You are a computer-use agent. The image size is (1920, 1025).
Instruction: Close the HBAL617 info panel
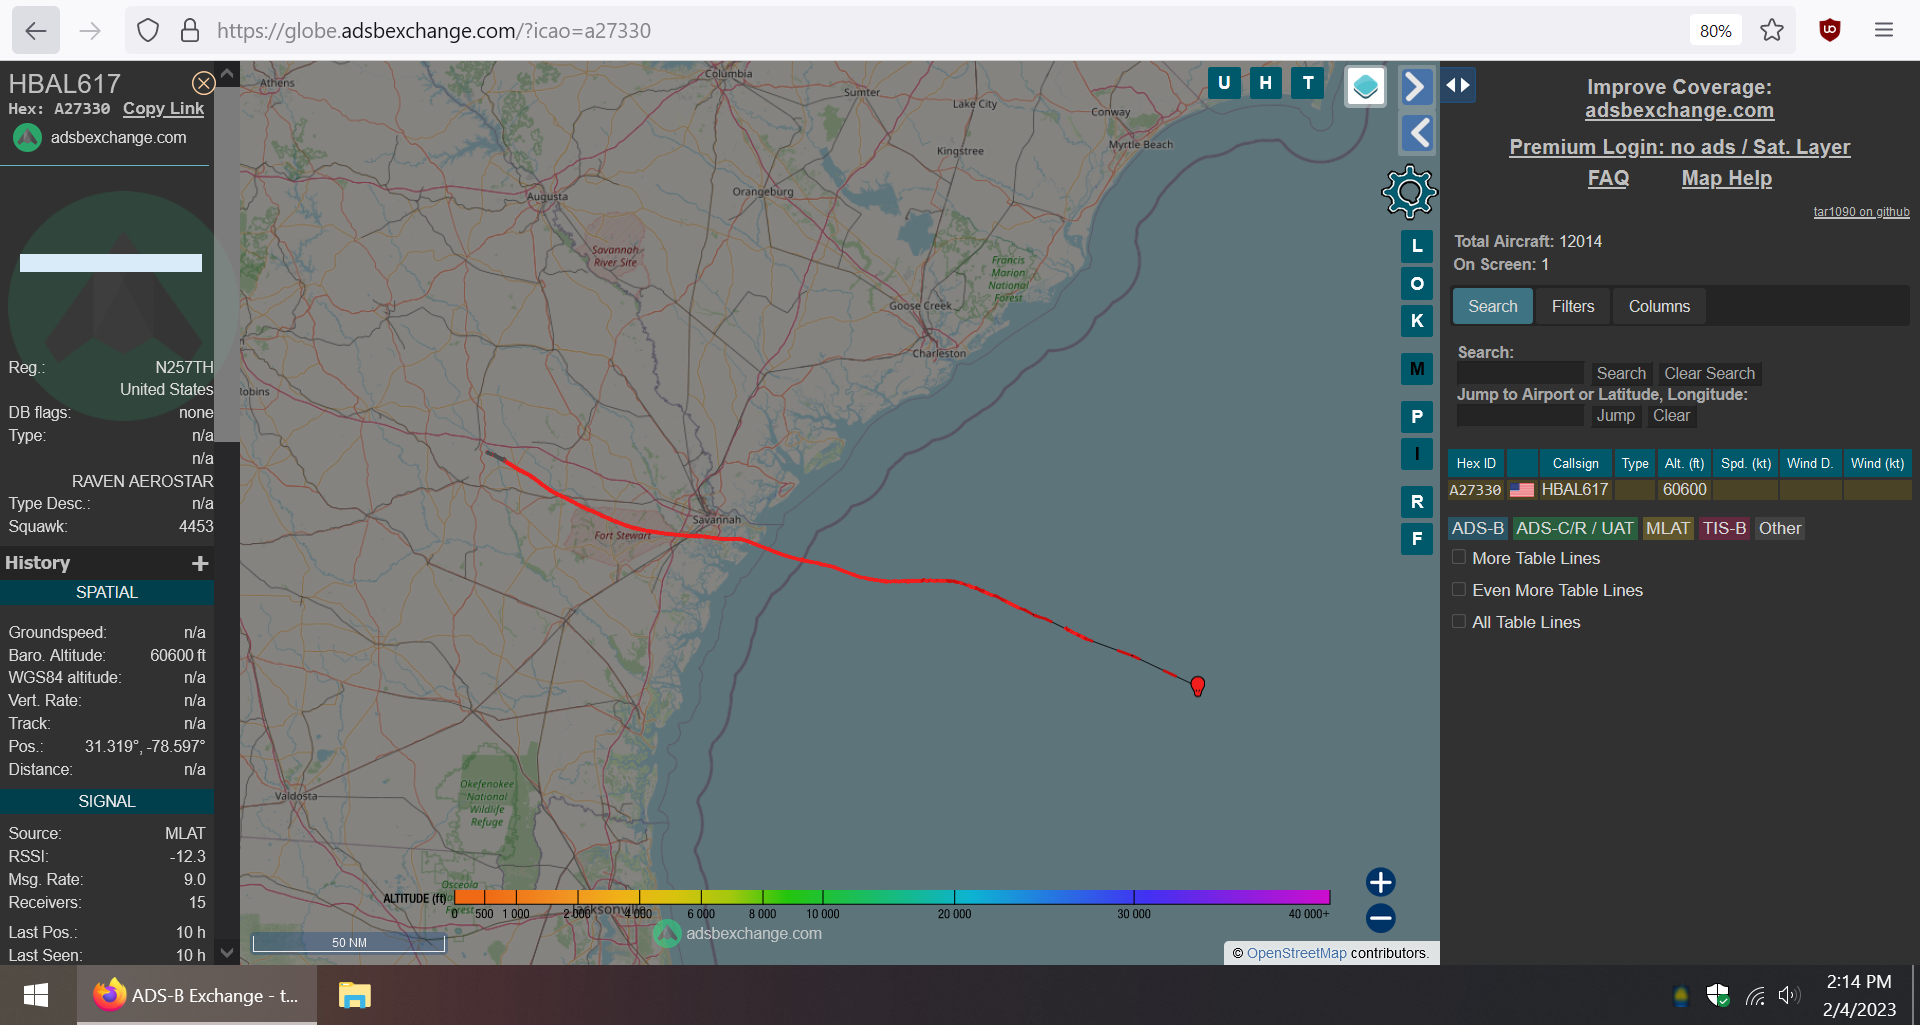pos(203,83)
